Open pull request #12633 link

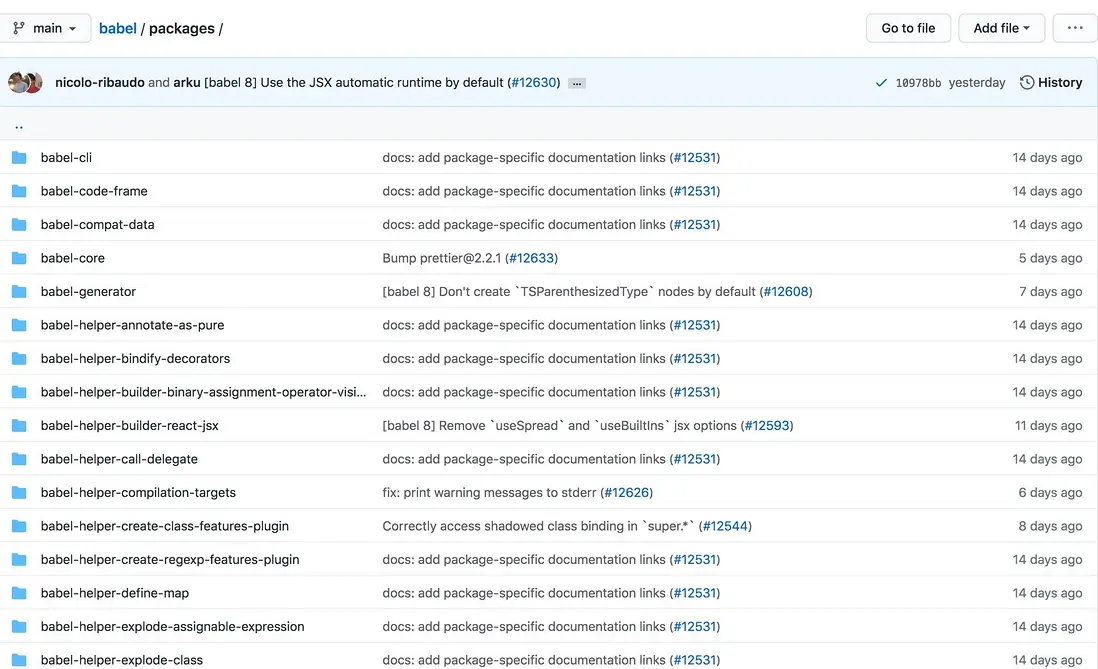[x=531, y=258]
